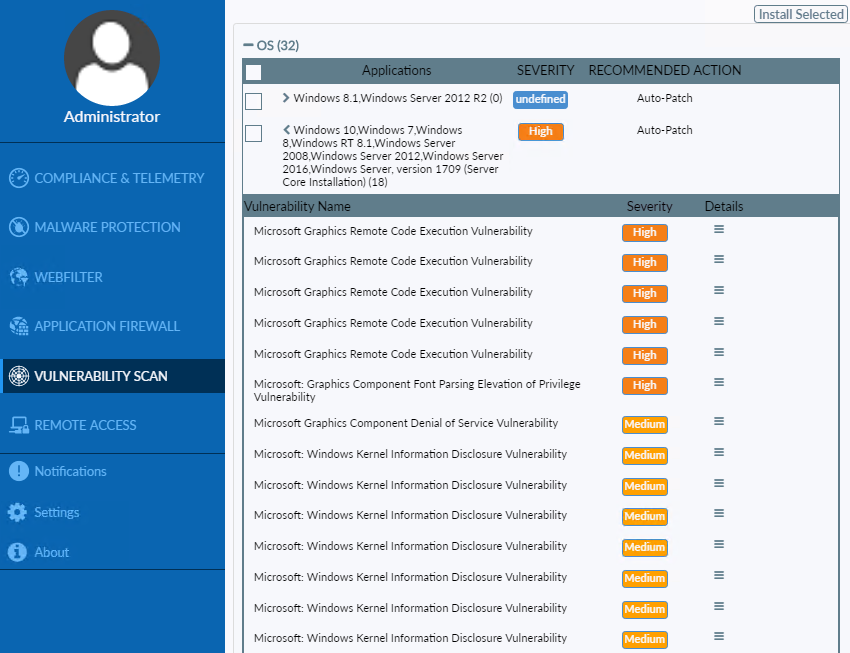The image size is (850, 653).
Task: Check the select-all applications checkbox
Action: (253, 72)
